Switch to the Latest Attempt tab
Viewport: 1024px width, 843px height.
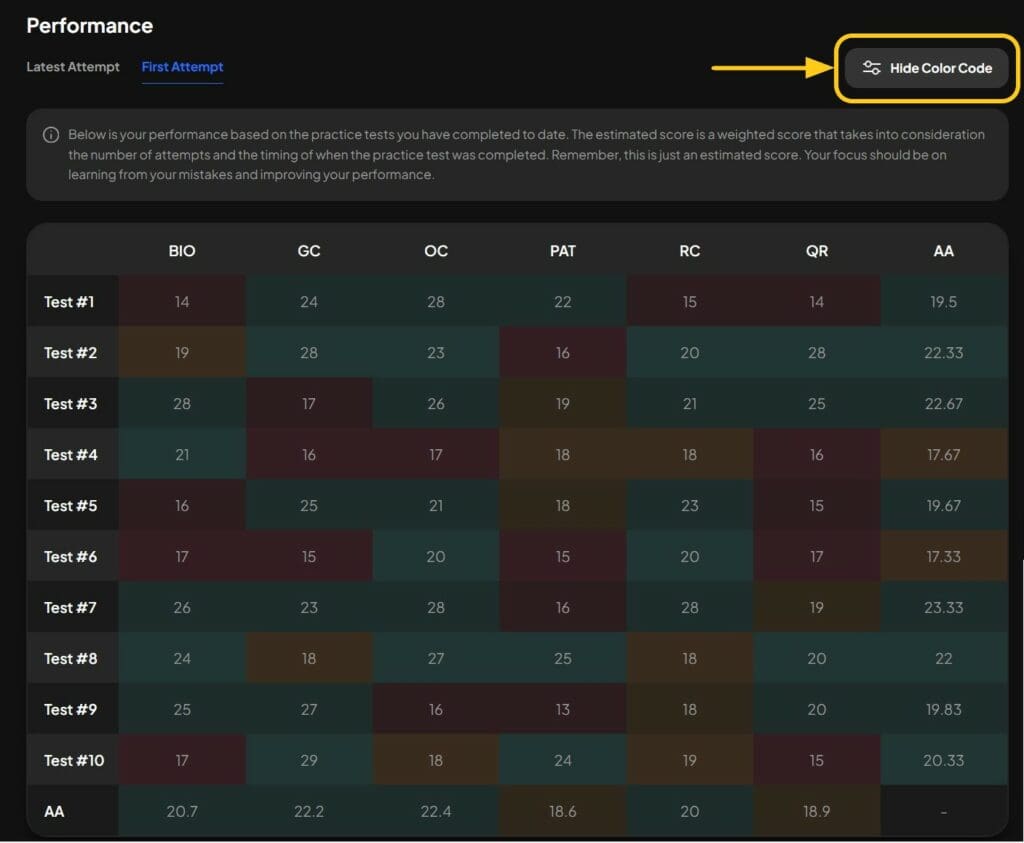(x=72, y=67)
